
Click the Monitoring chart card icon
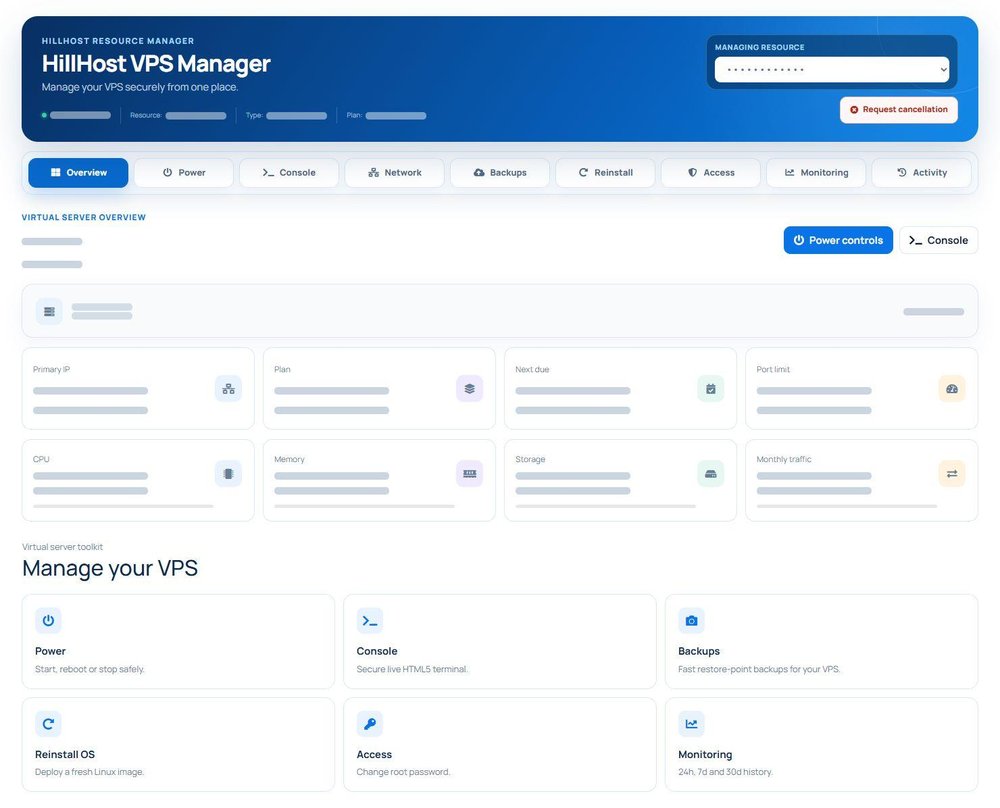[691, 724]
